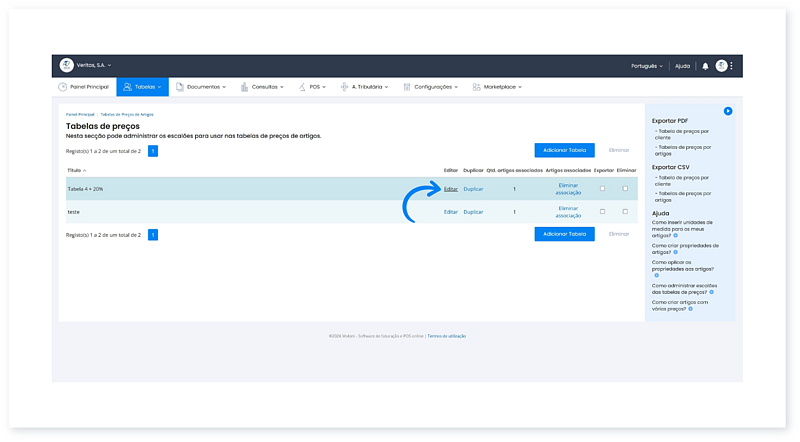Tick Eliminar checkbox for Tabela 4 + 20%

[x=625, y=188]
